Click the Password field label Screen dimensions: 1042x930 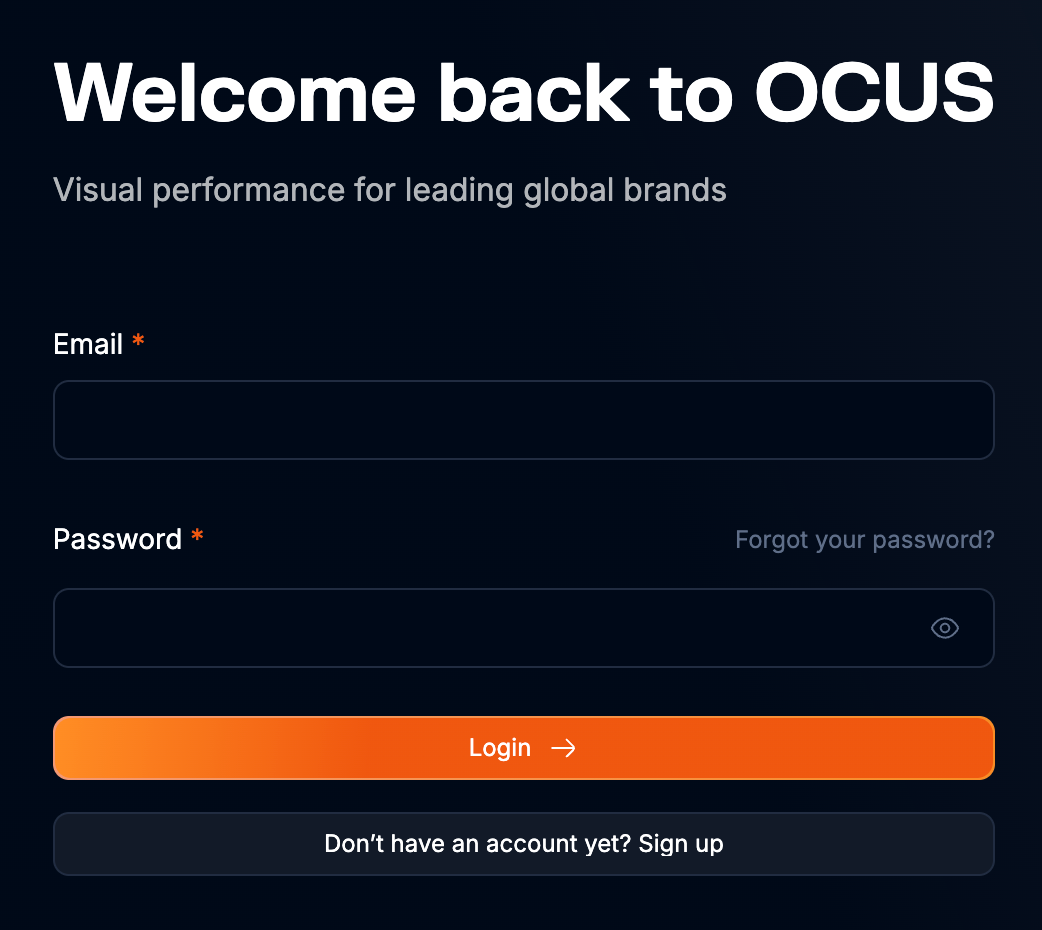pyautogui.click(x=117, y=540)
